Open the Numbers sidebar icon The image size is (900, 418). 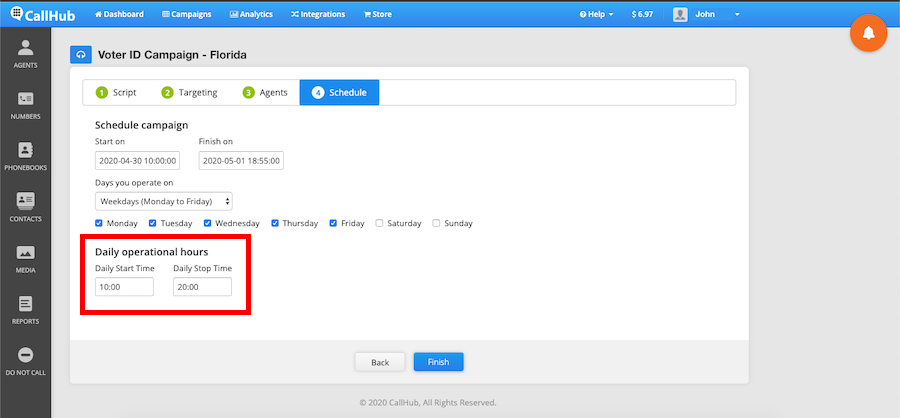pos(25,106)
